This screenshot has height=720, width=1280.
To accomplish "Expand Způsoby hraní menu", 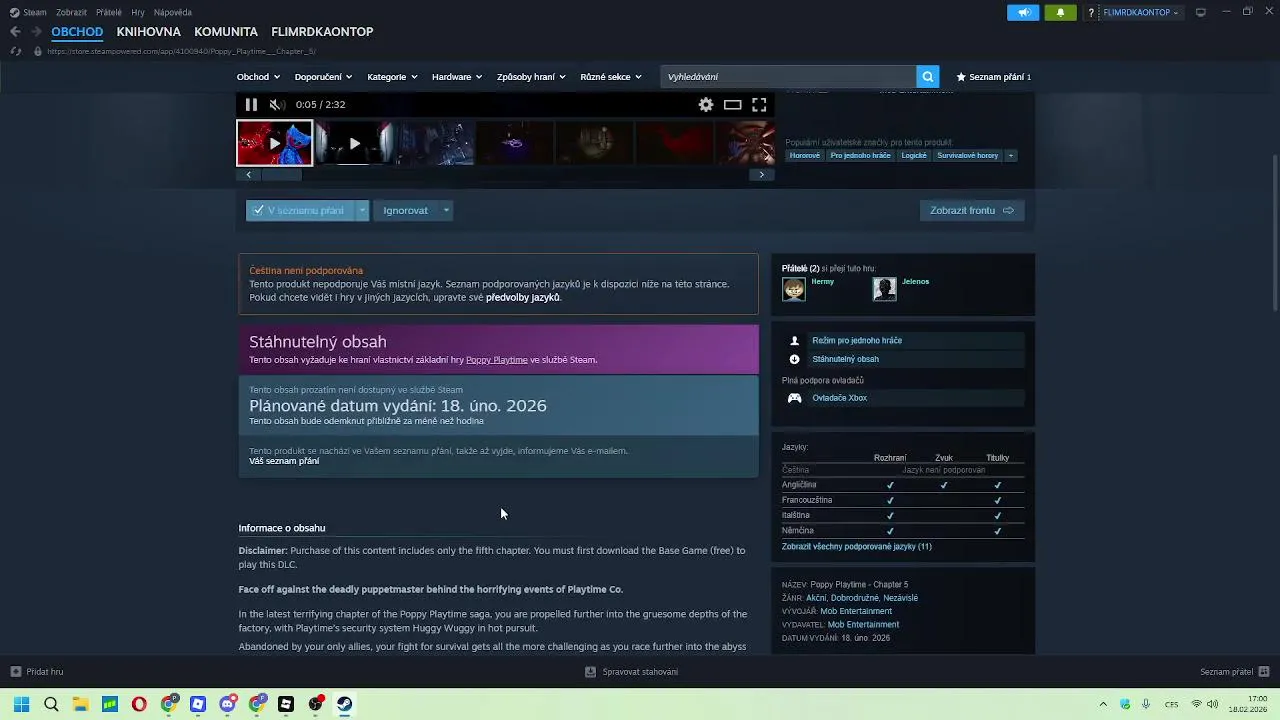I will (531, 77).
